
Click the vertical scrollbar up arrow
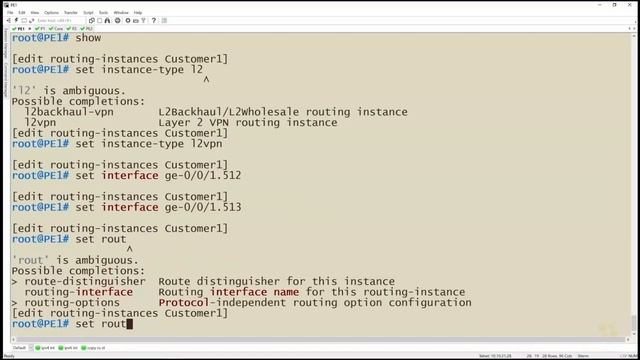click(x=633, y=36)
